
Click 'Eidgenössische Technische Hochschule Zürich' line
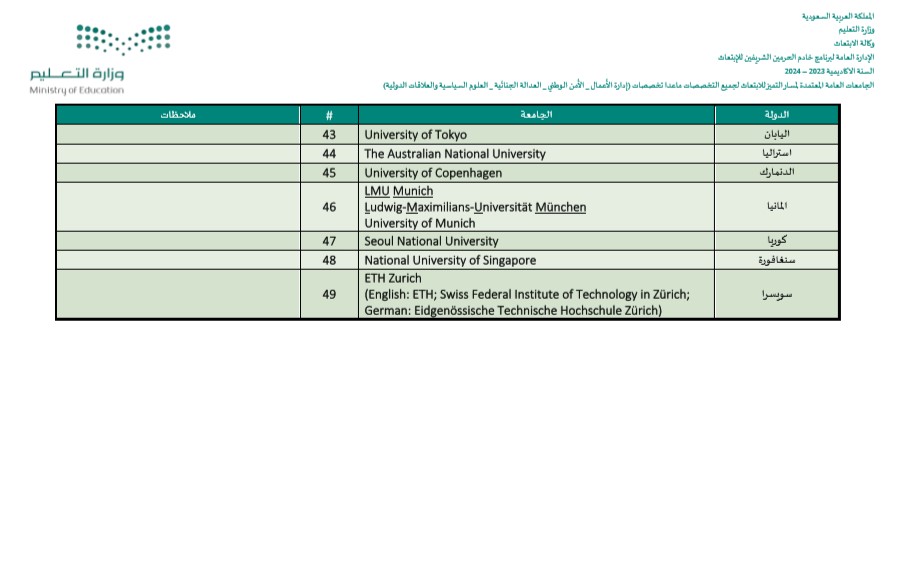coord(513,310)
